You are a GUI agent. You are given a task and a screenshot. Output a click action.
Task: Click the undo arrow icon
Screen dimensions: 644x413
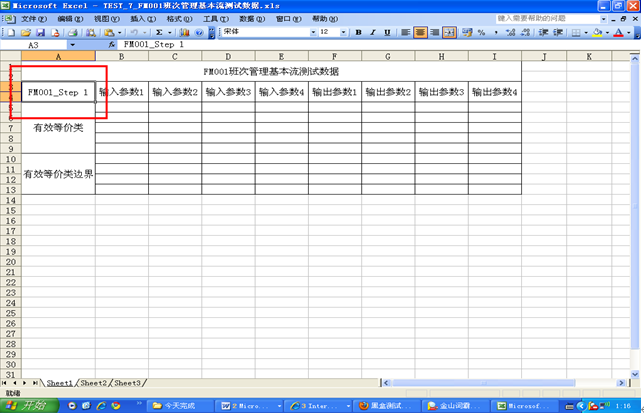click(134, 32)
